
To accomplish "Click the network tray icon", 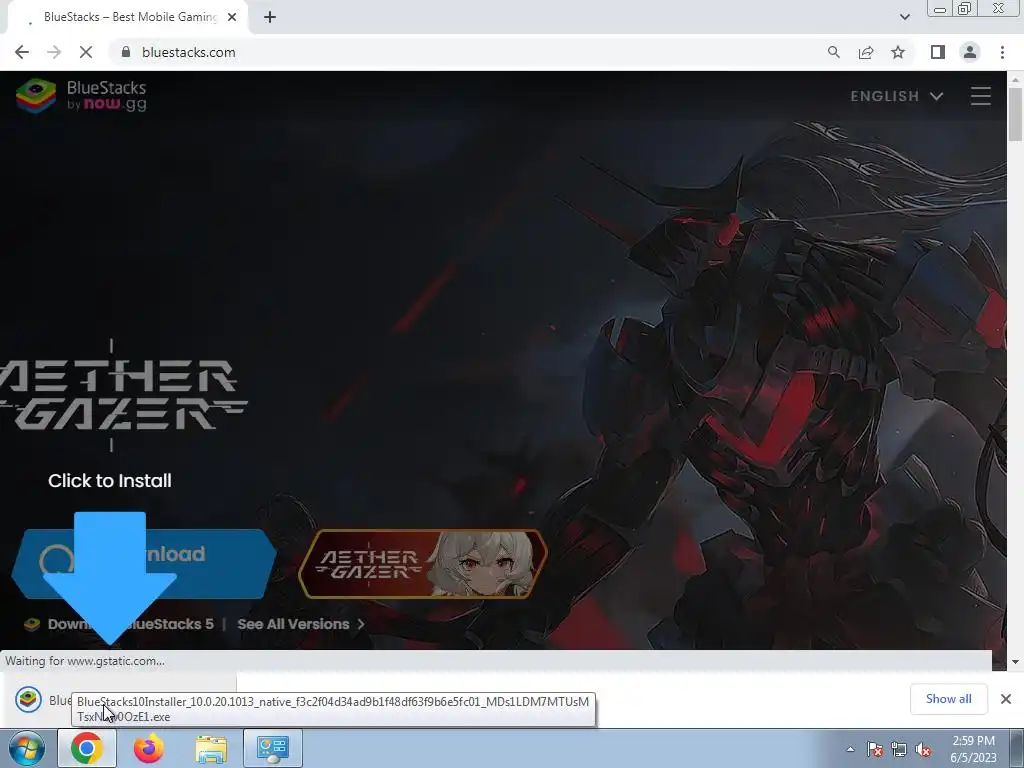I will pos(899,749).
